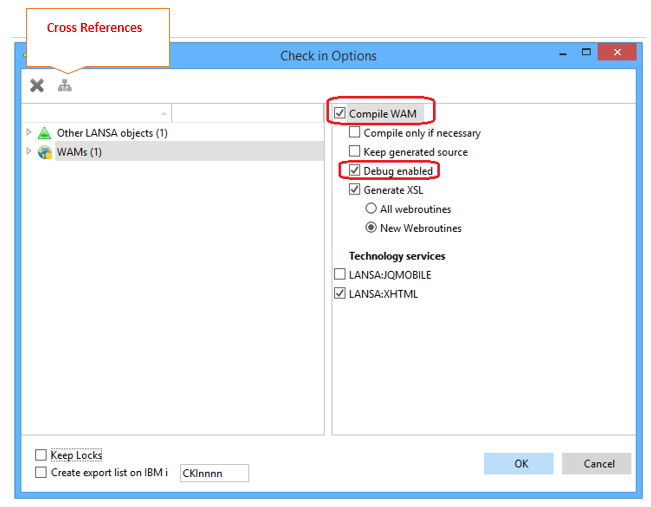Click the green triangle LANSA objects icon
Screen dimensions: 651x507
point(44,133)
